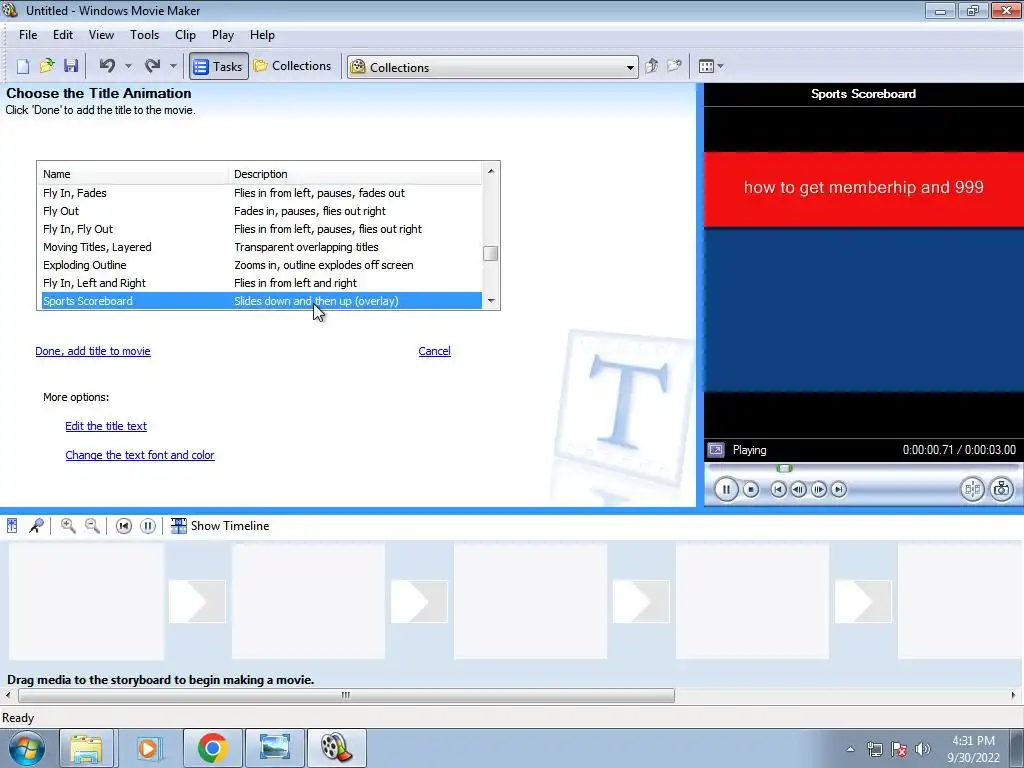
Task: Click the Windows Media Player taskbar icon
Action: point(148,748)
